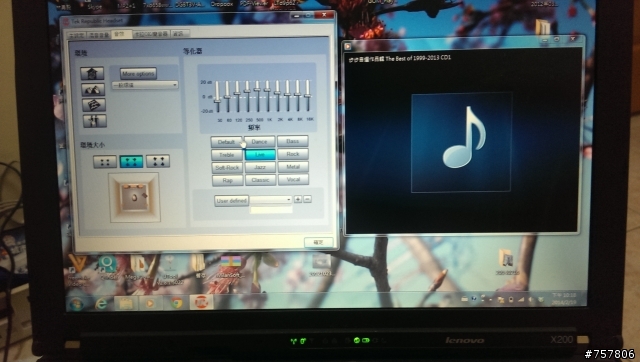Apply the Vocal equalizer preset
This screenshot has height=362, width=640.
(293, 180)
